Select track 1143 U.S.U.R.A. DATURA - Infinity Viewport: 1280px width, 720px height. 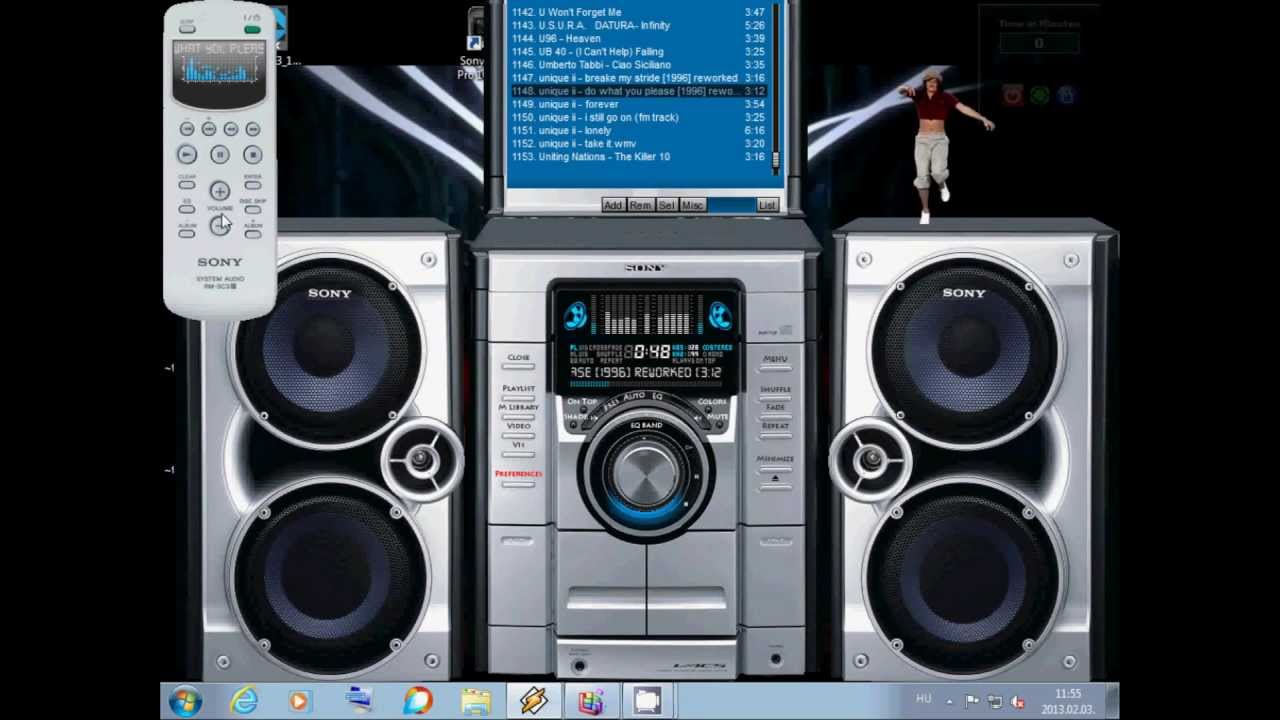click(x=638, y=25)
